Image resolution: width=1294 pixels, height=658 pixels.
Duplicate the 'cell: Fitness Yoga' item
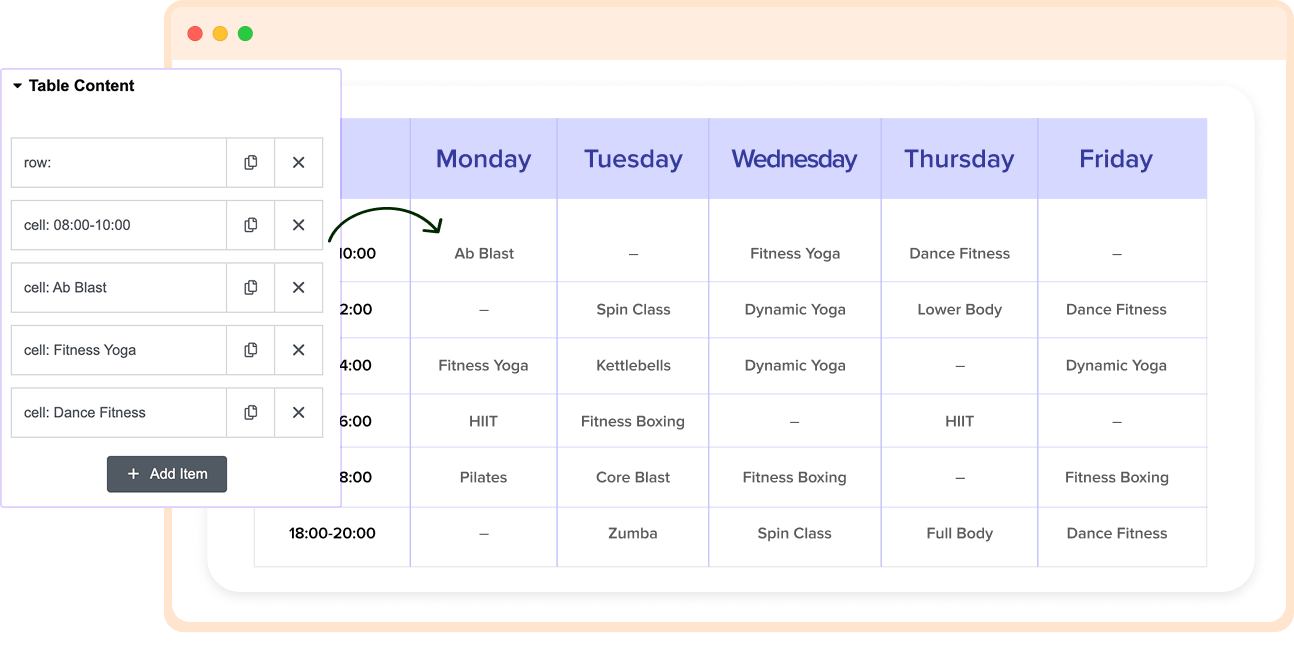click(x=251, y=350)
